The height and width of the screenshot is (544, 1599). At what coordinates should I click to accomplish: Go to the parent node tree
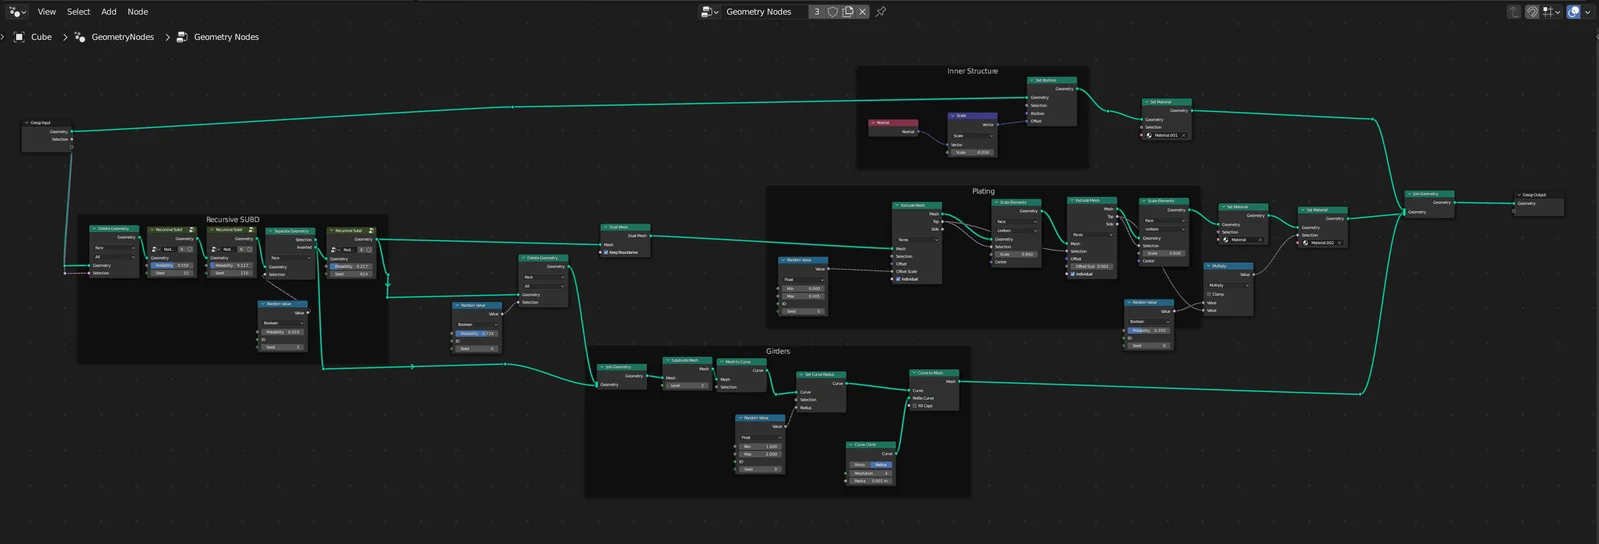point(1514,12)
